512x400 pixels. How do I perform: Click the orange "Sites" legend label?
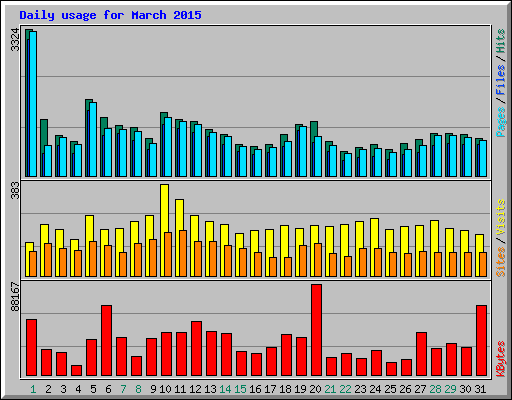point(501,262)
